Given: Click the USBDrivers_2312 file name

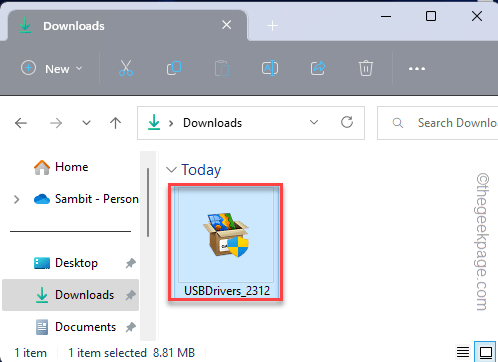Looking at the screenshot, I should click(x=227, y=291).
